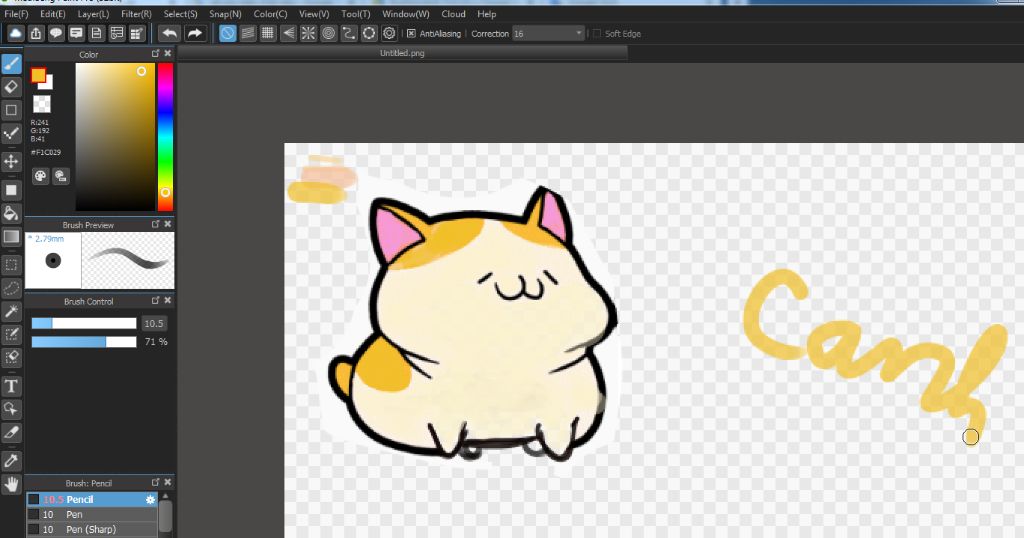
Task: Undock the Color panel
Action: (155, 54)
